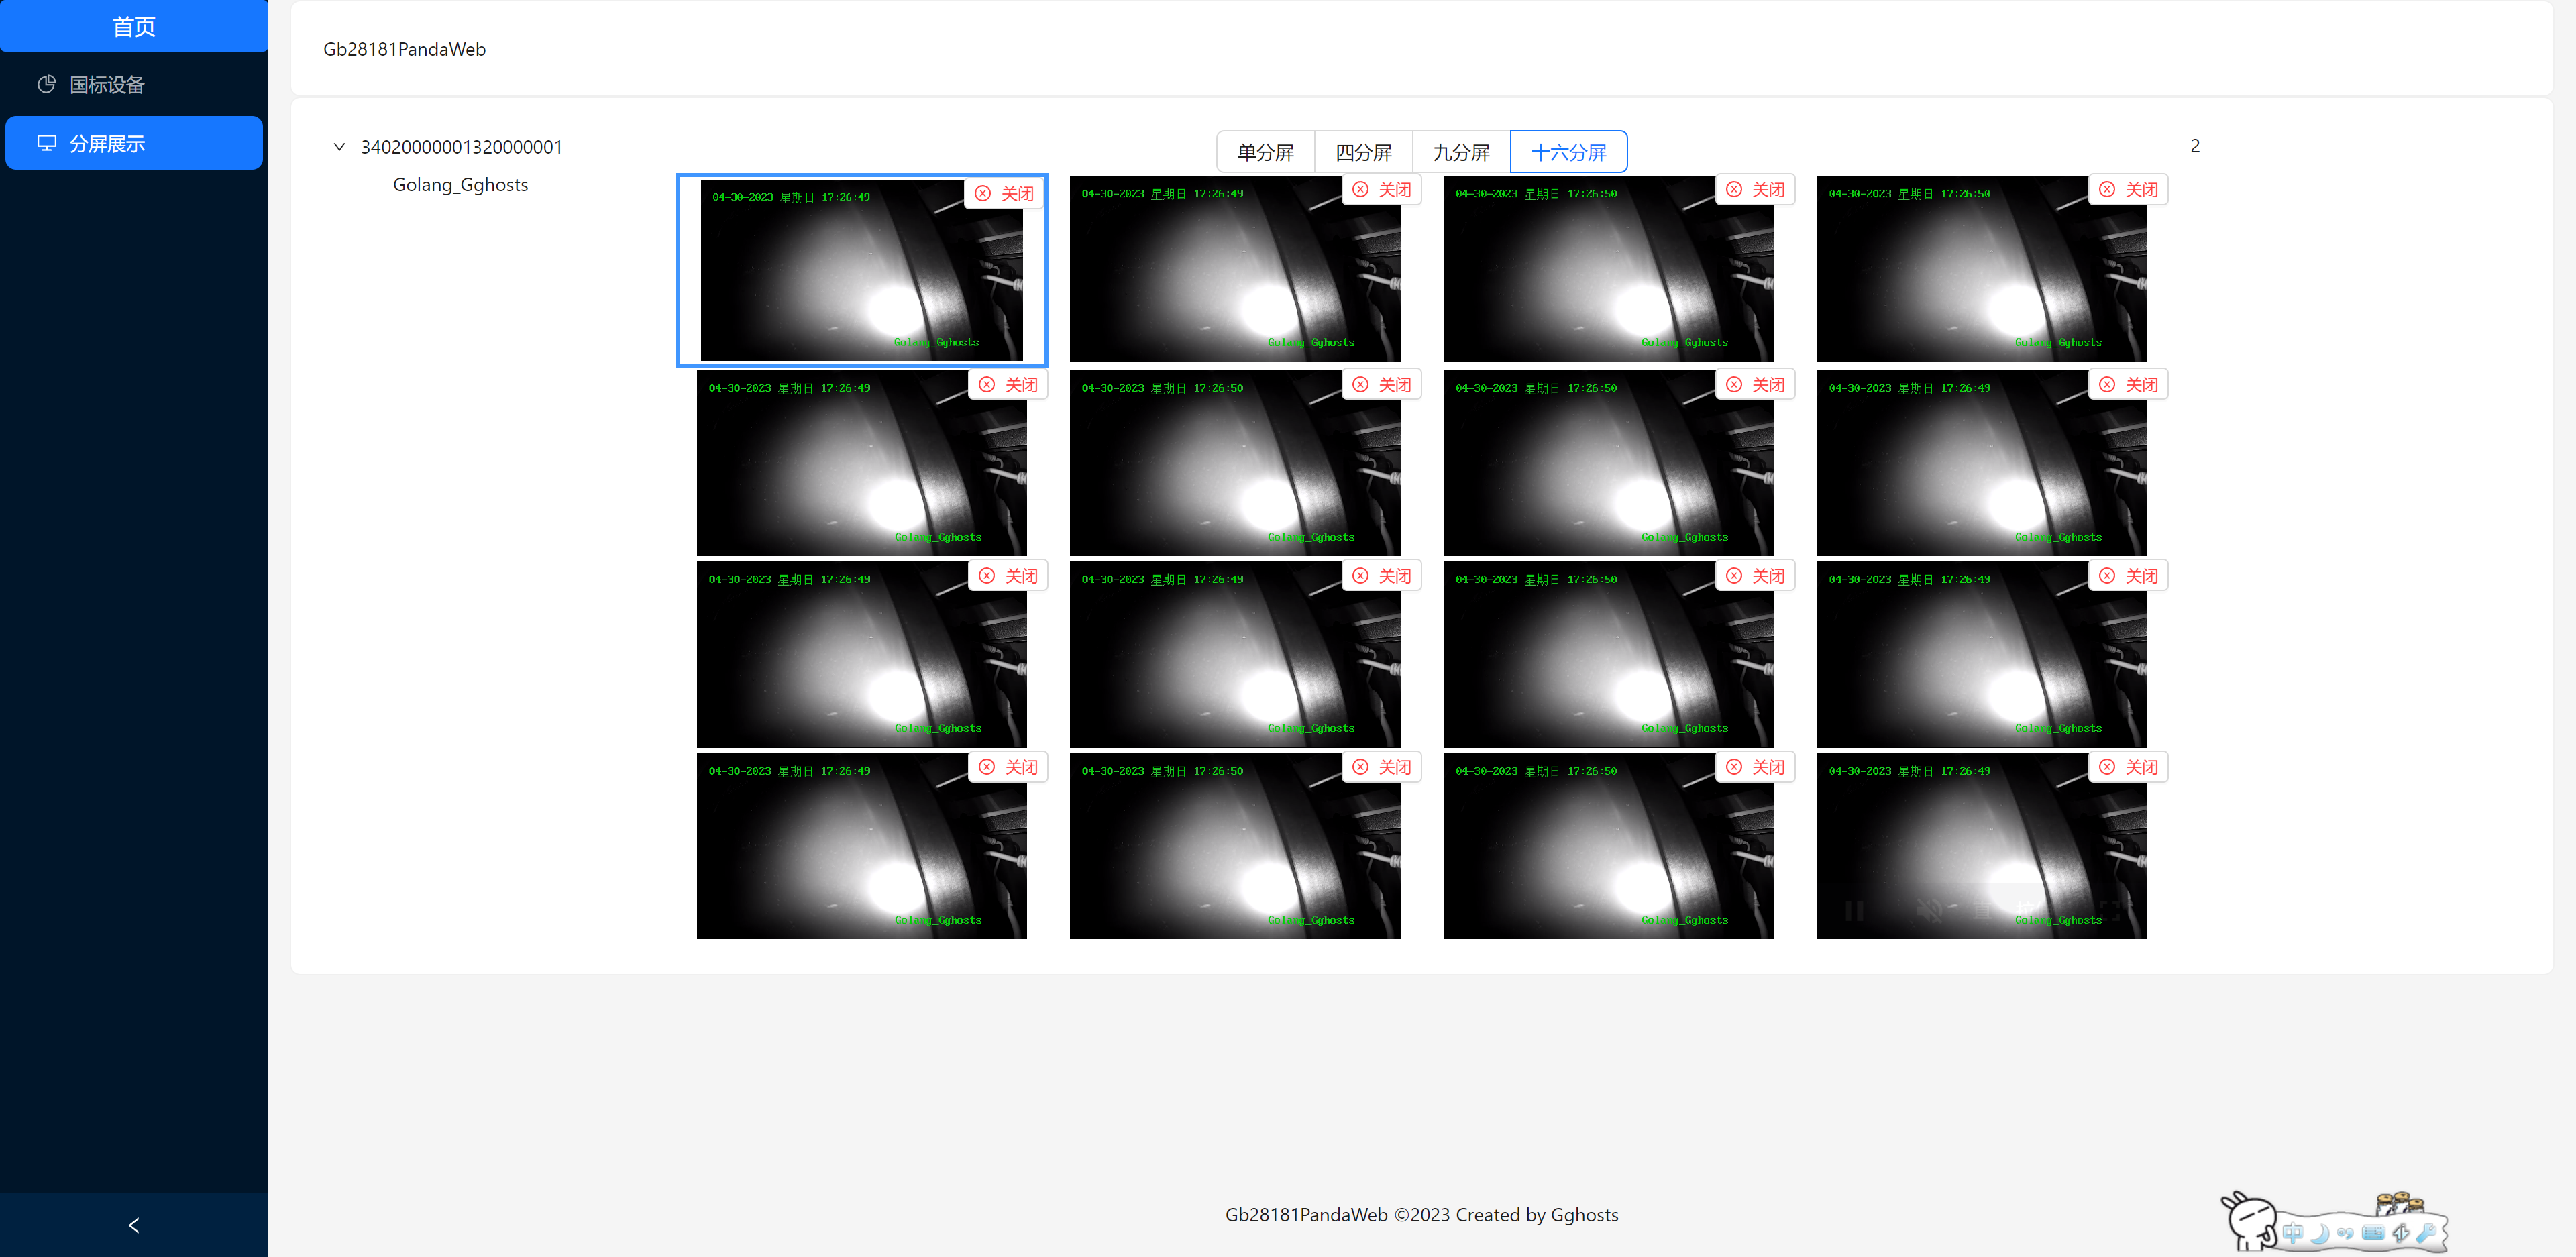Select the 分屏展示 sidebar menu item
The width and height of the screenshot is (2576, 1257).
106,143
